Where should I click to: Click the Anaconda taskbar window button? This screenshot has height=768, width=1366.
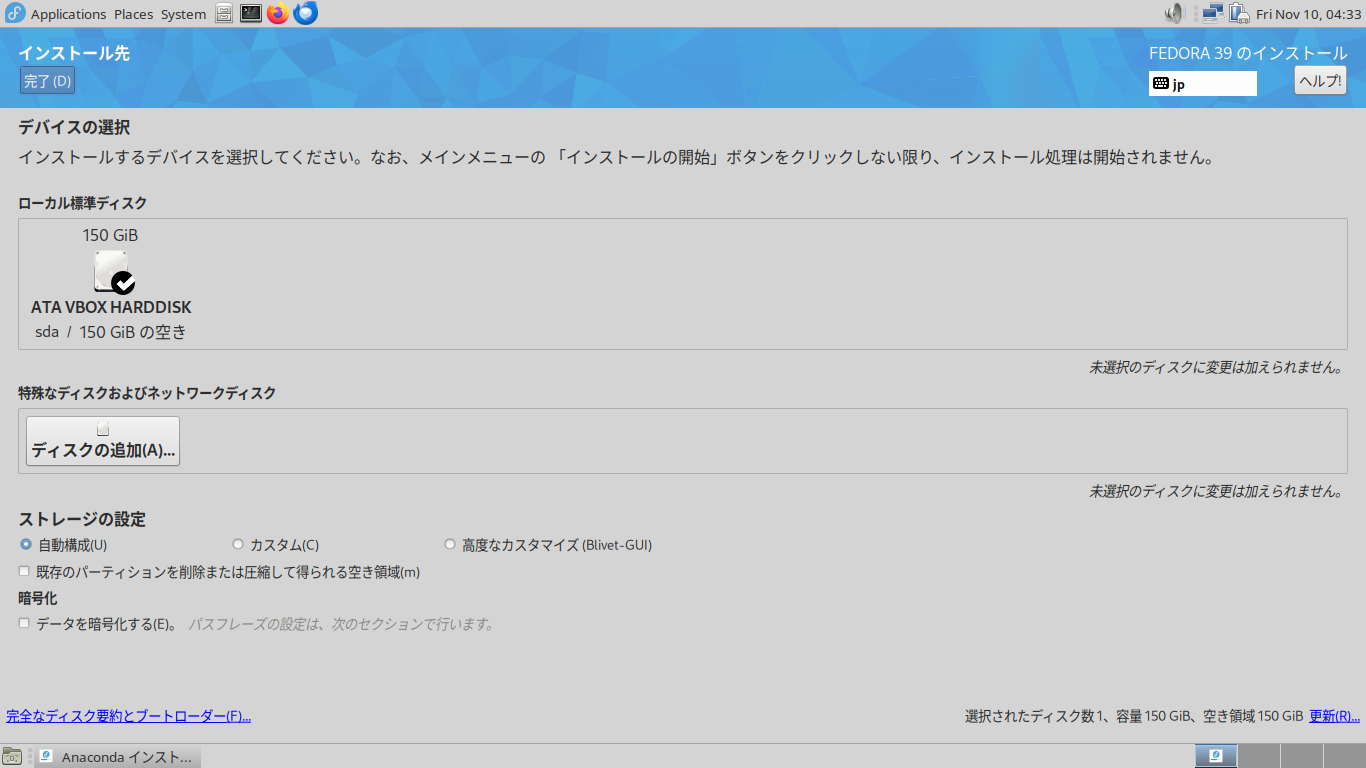click(118, 757)
